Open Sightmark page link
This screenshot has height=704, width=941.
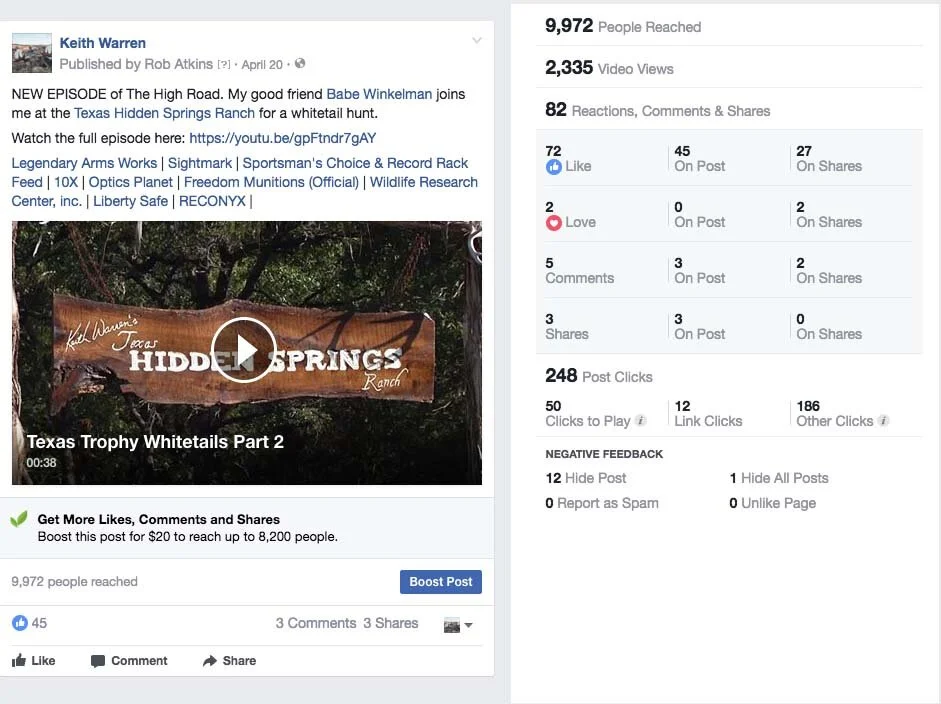[x=200, y=163]
